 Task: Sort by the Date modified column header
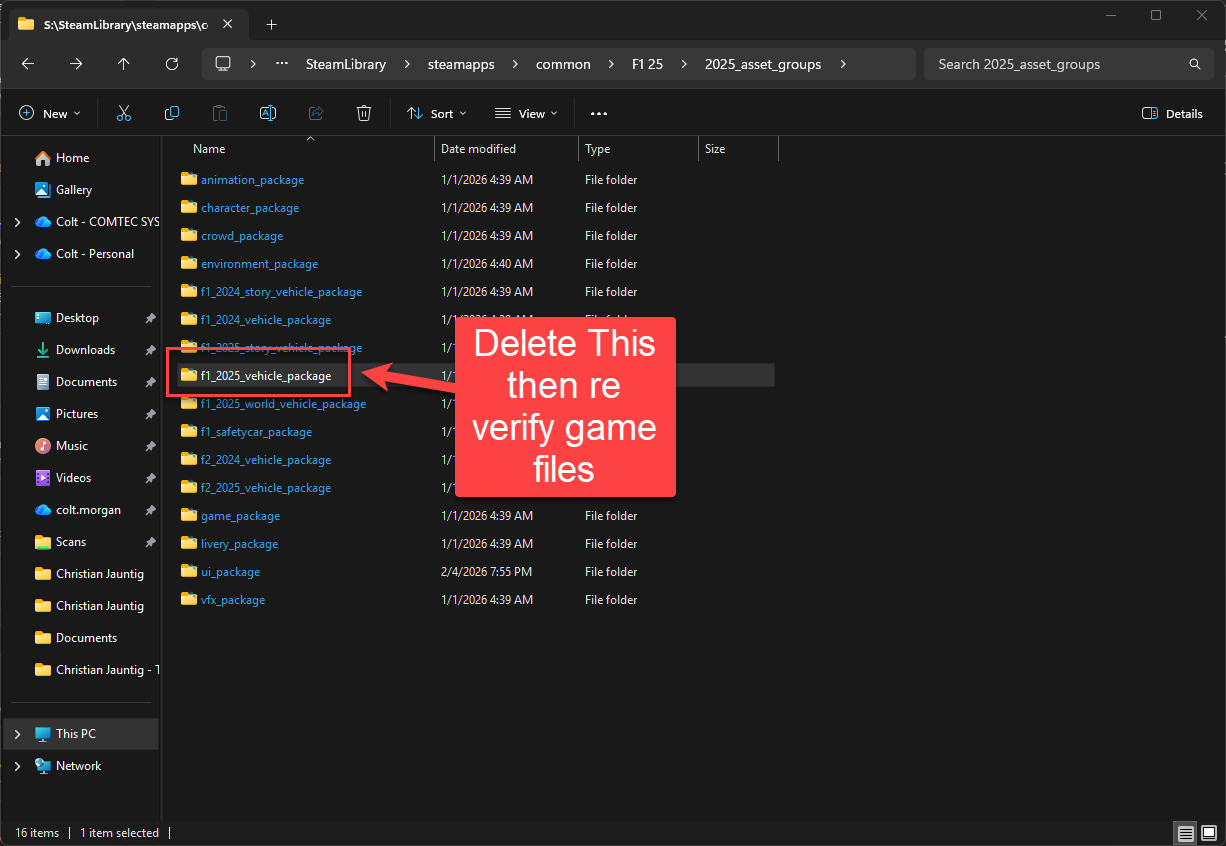tap(479, 149)
